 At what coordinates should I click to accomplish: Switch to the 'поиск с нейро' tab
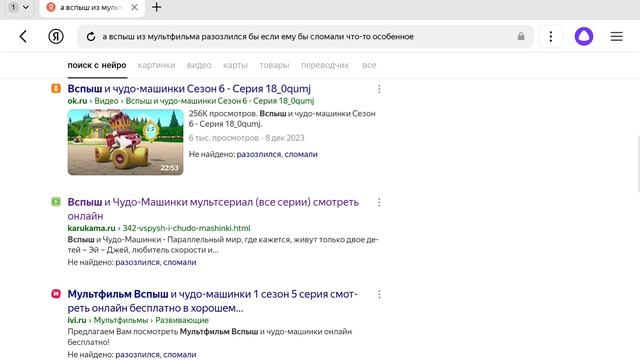click(97, 65)
